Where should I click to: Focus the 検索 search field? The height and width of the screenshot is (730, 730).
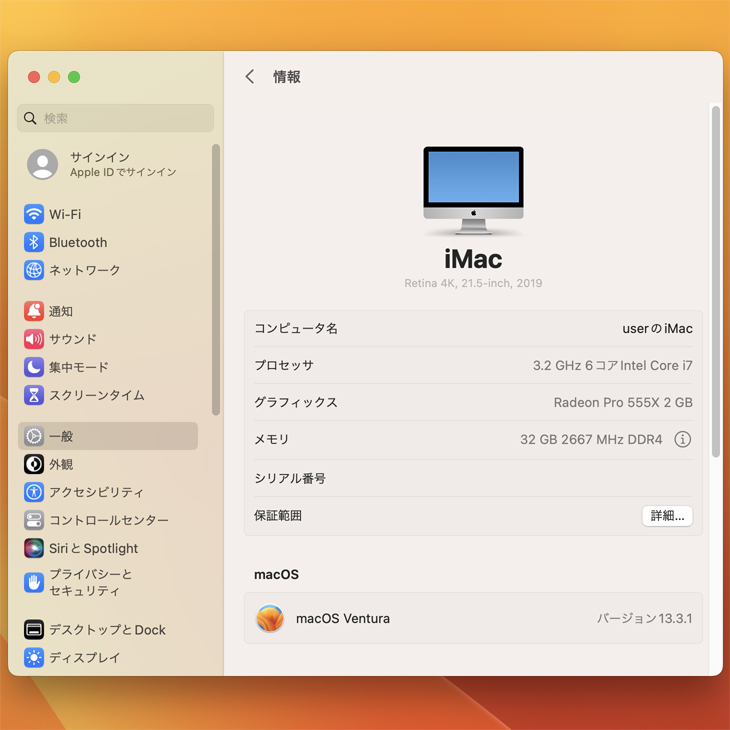[x=115, y=118]
